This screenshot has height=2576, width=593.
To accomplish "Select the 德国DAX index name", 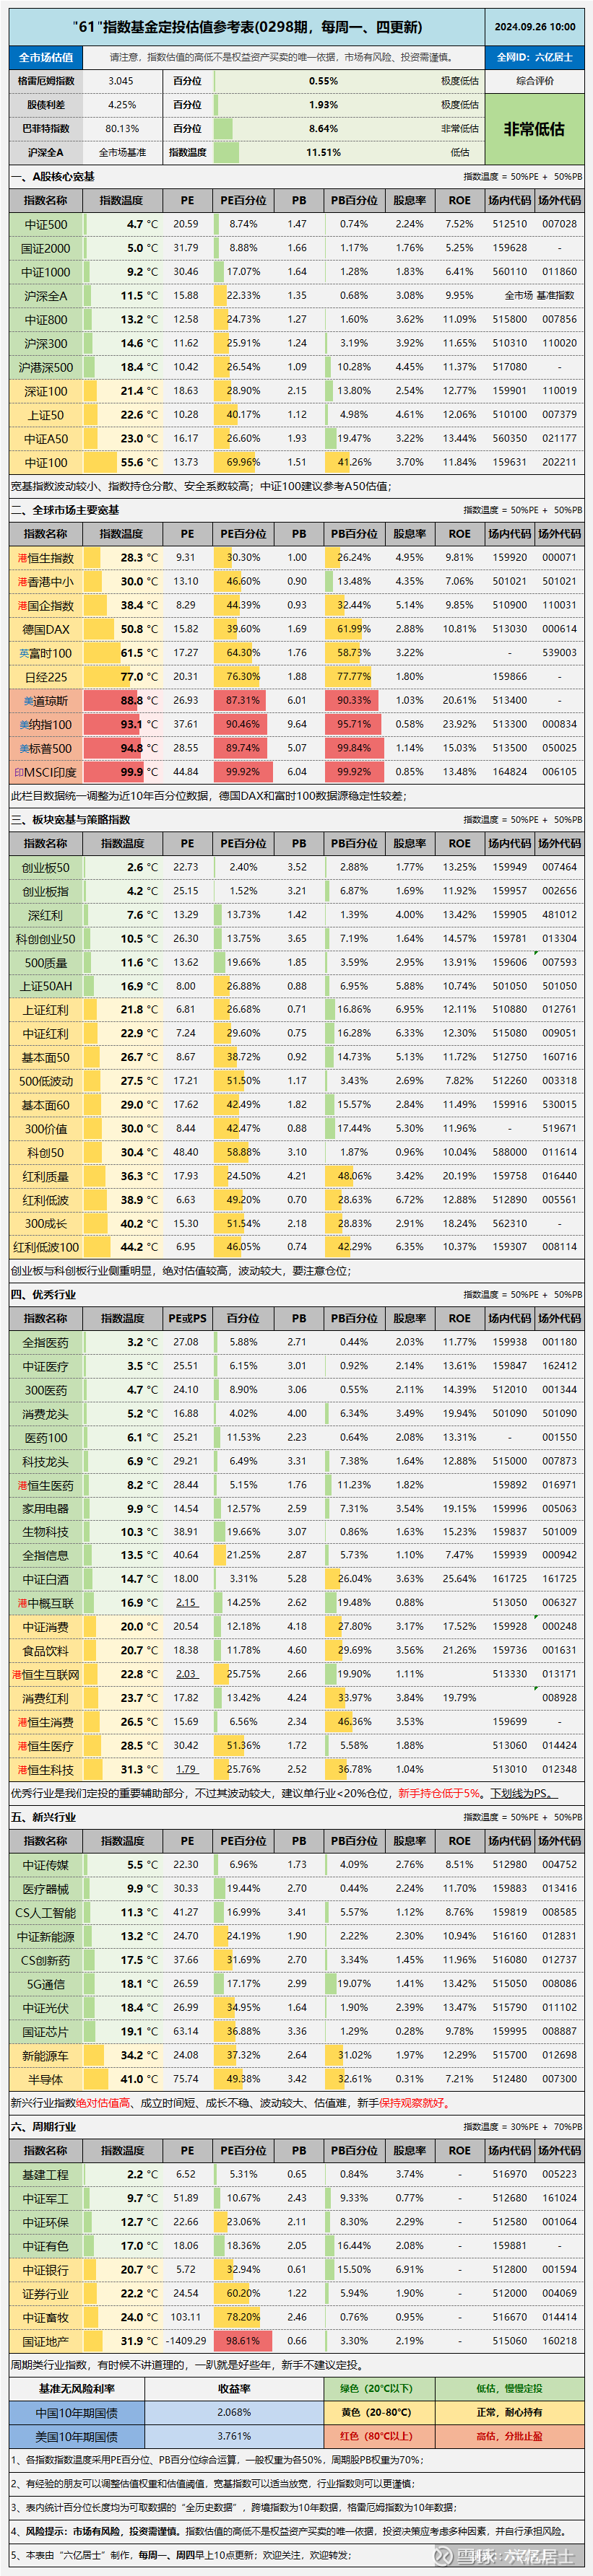I will coord(46,629).
